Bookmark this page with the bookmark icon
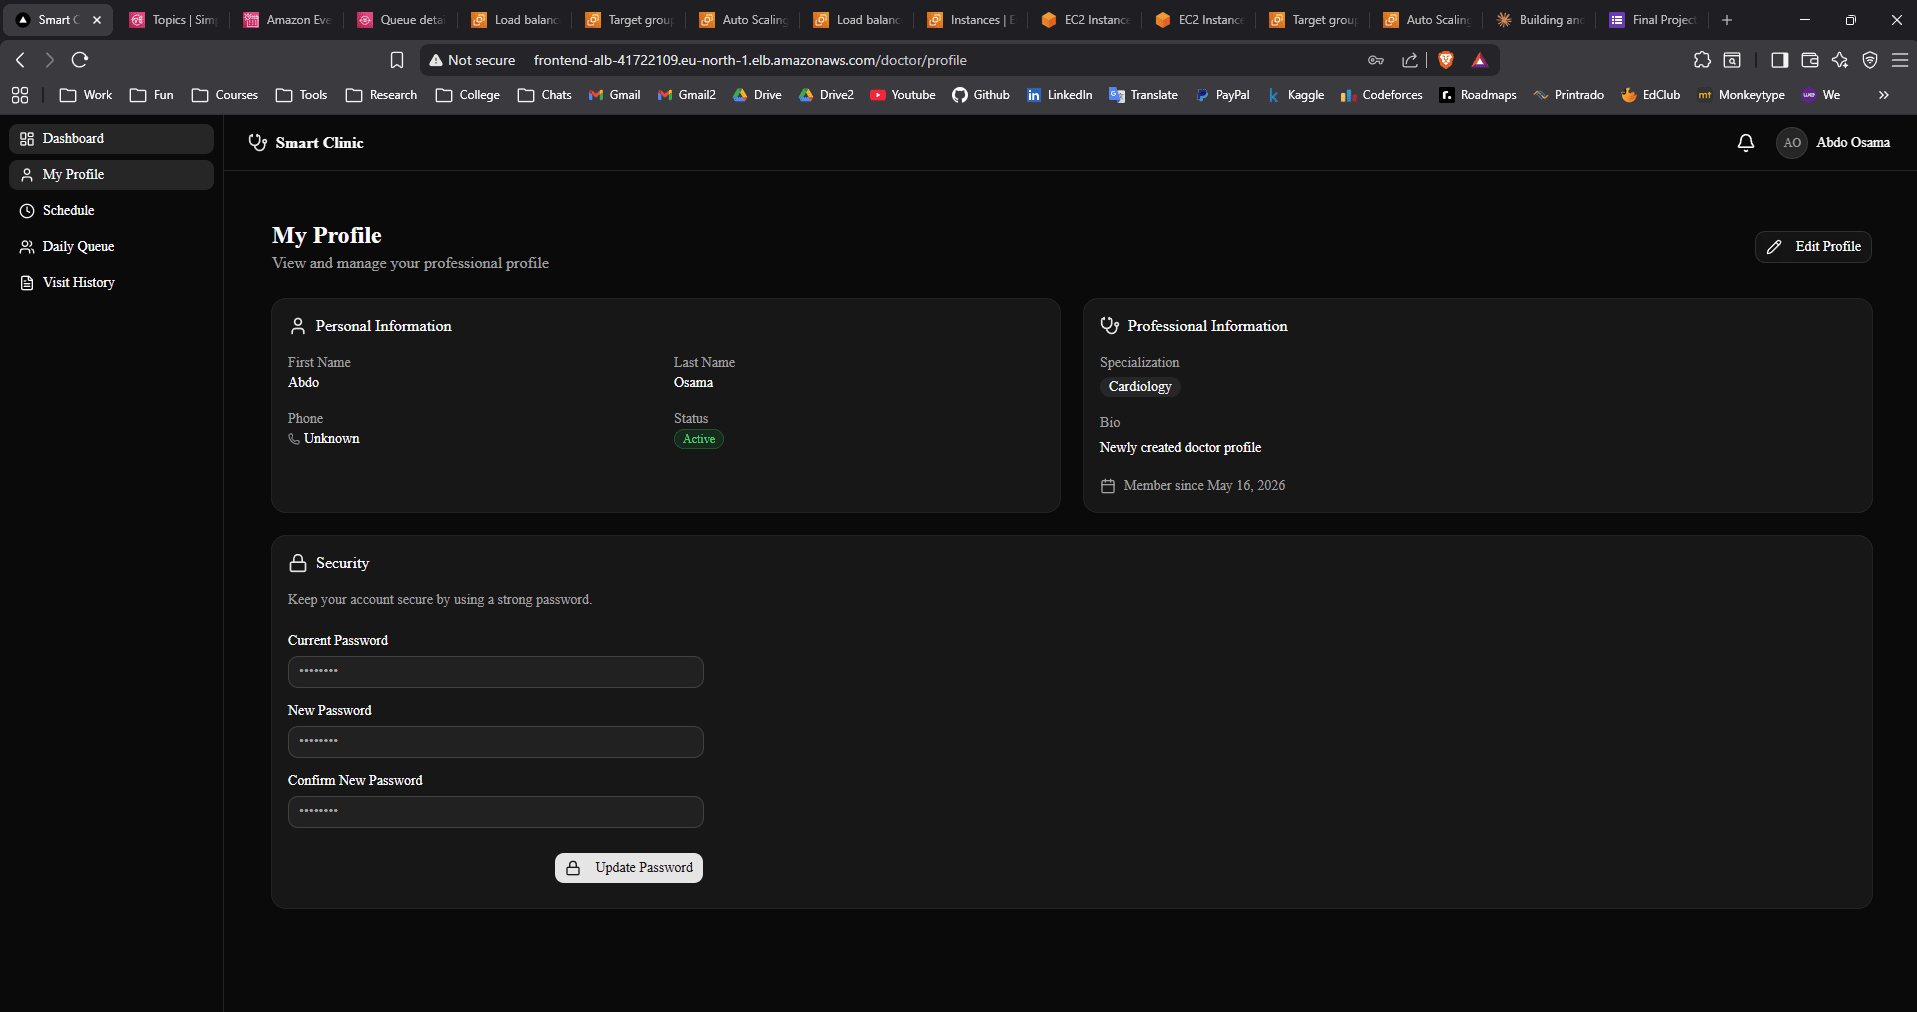This screenshot has height=1012, width=1917. (x=397, y=60)
